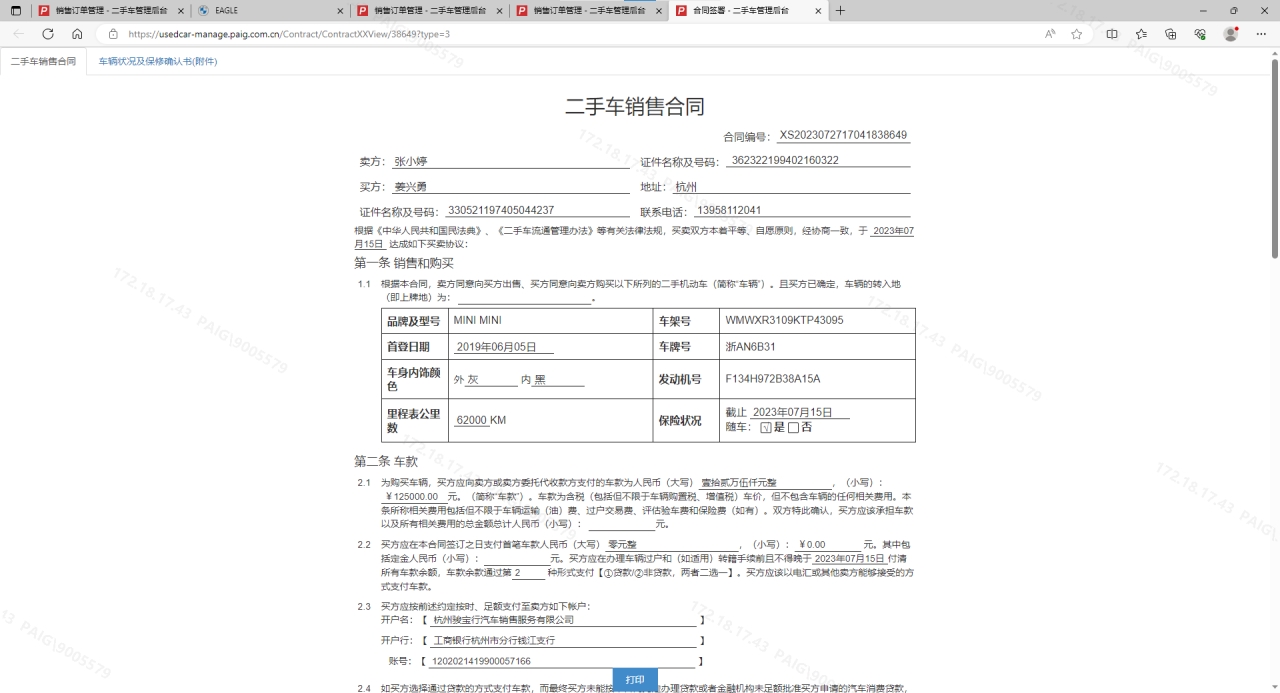
Task: Click the 车牌号 value 浙AN6B31
Action: [x=750, y=347]
